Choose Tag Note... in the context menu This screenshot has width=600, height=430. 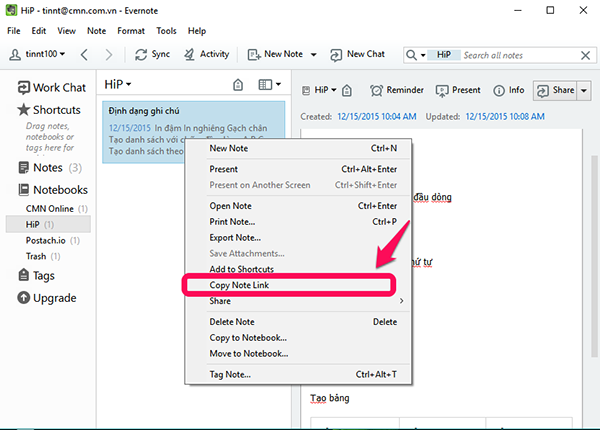298,375
